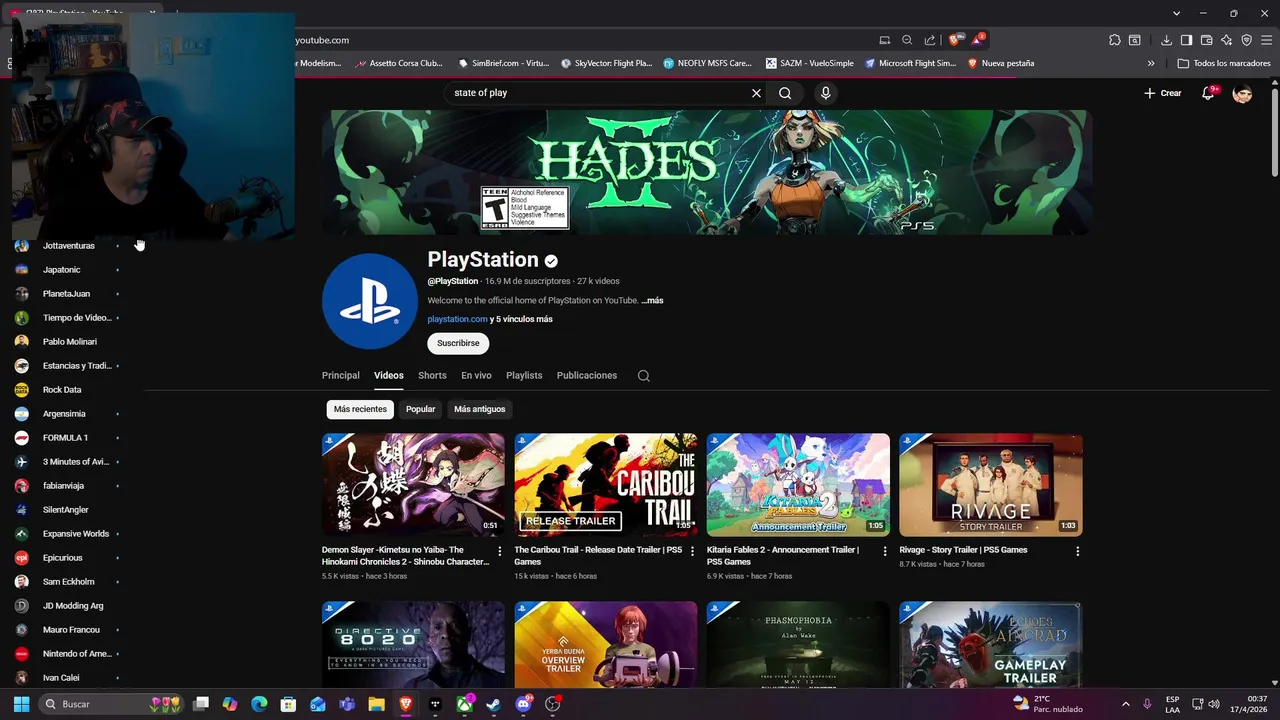Switch to the Principal tab
Screen dimensions: 1280x720
340,375
